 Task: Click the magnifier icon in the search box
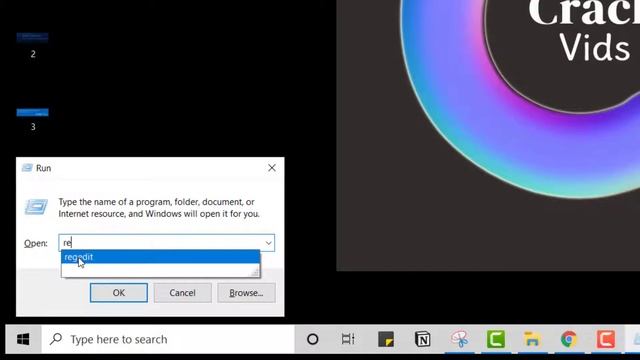[56, 339]
